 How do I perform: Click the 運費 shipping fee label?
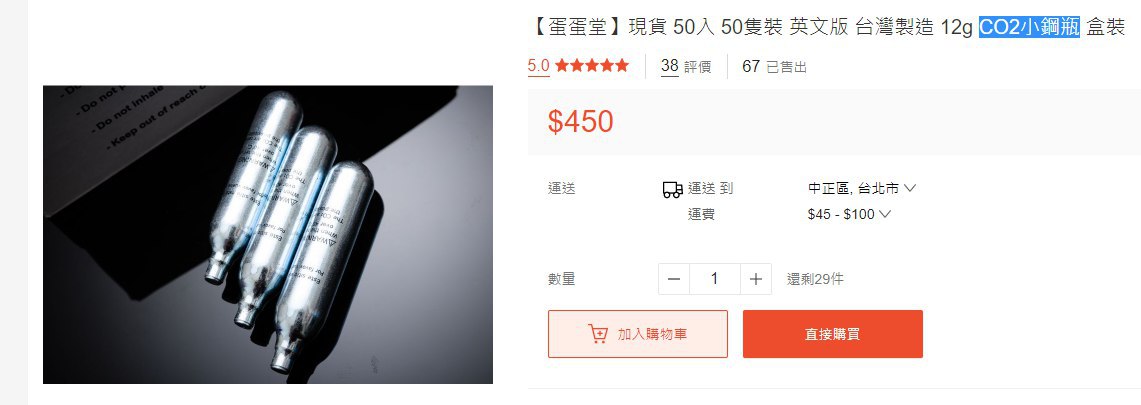[701, 215]
